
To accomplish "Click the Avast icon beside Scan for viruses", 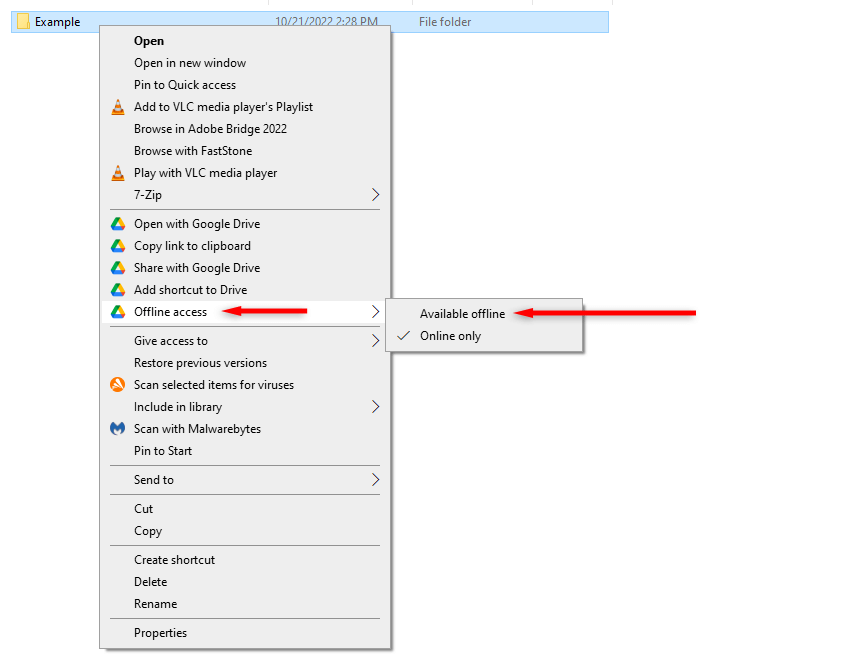I will [x=118, y=385].
